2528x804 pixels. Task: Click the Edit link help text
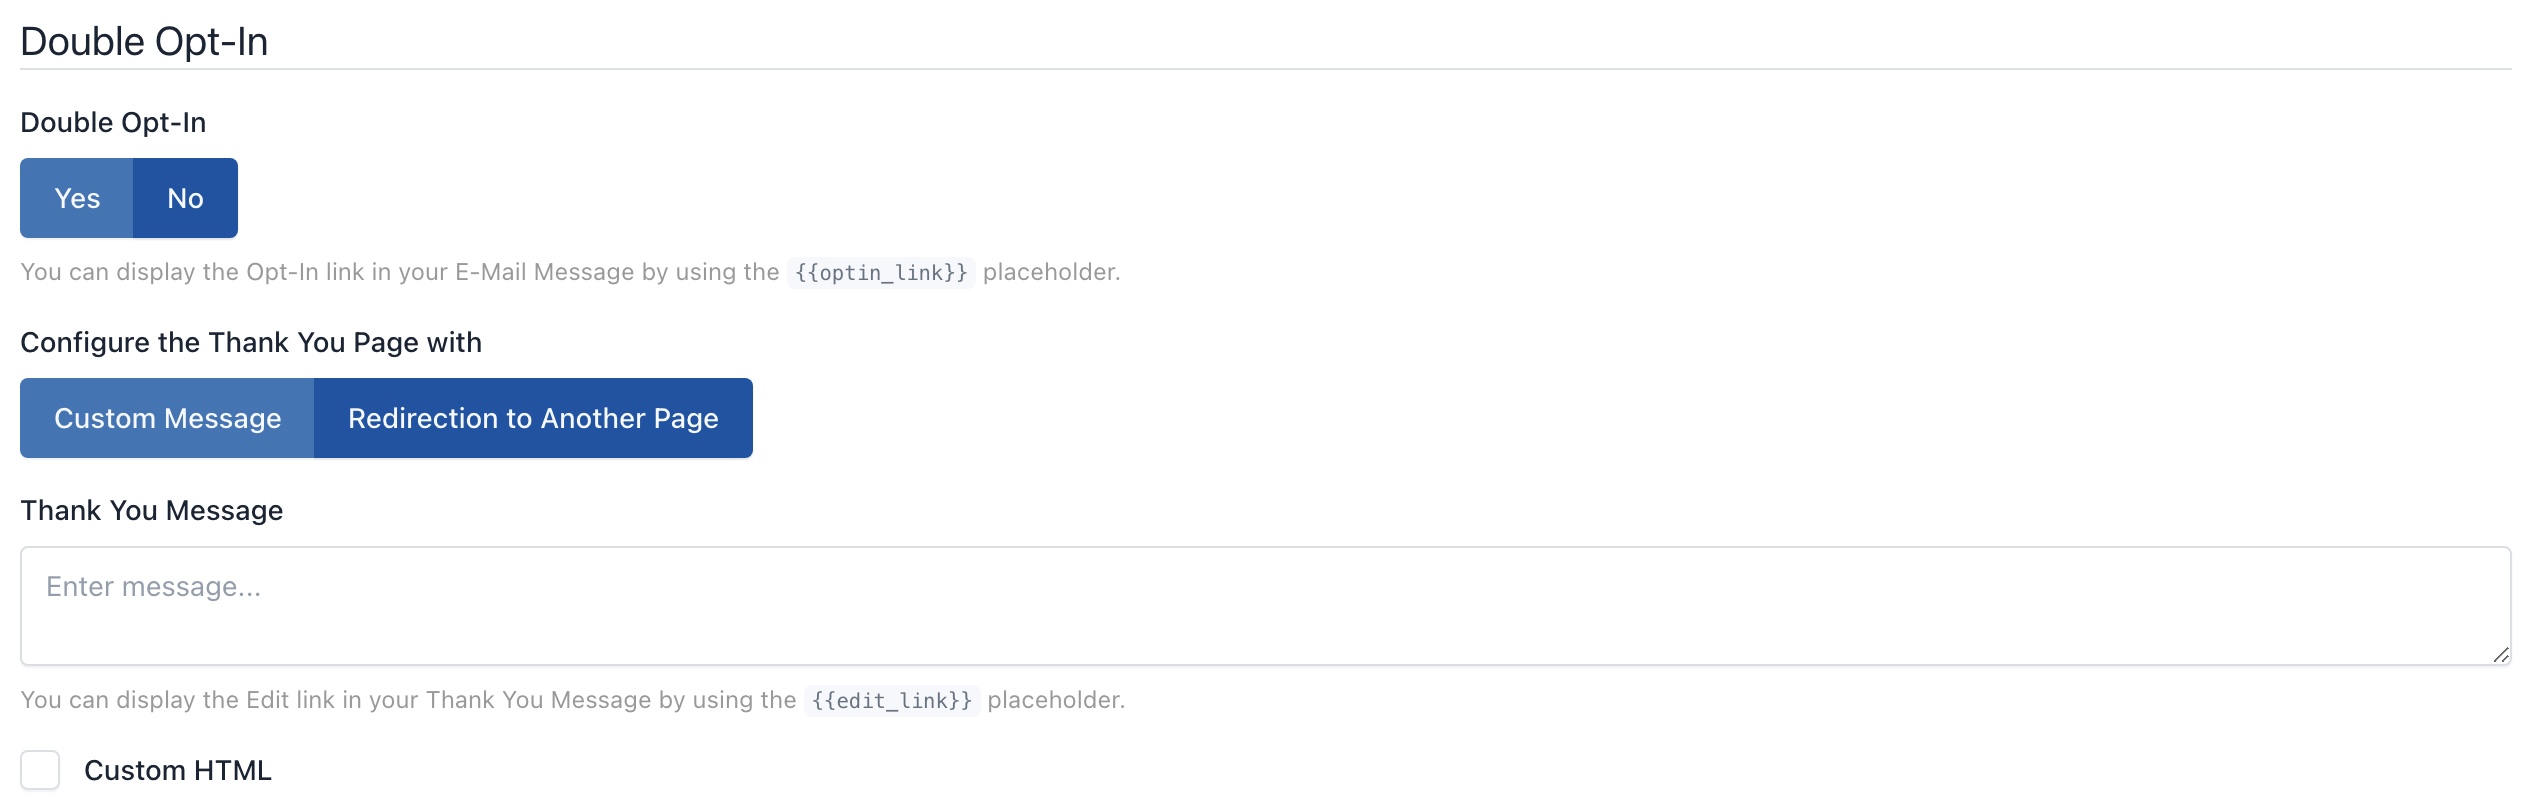406,700
